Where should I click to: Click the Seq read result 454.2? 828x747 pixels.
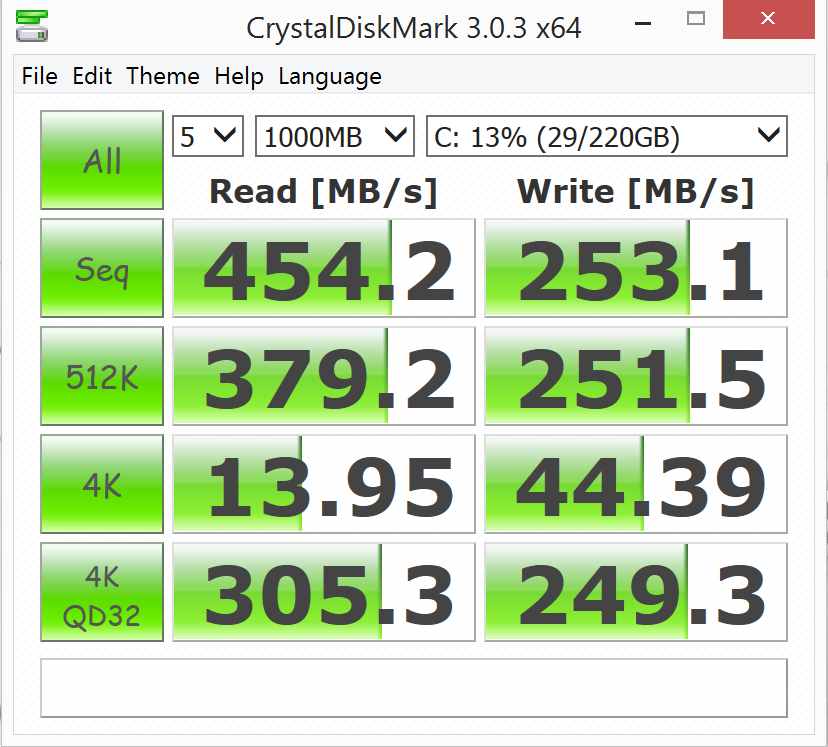click(x=324, y=268)
